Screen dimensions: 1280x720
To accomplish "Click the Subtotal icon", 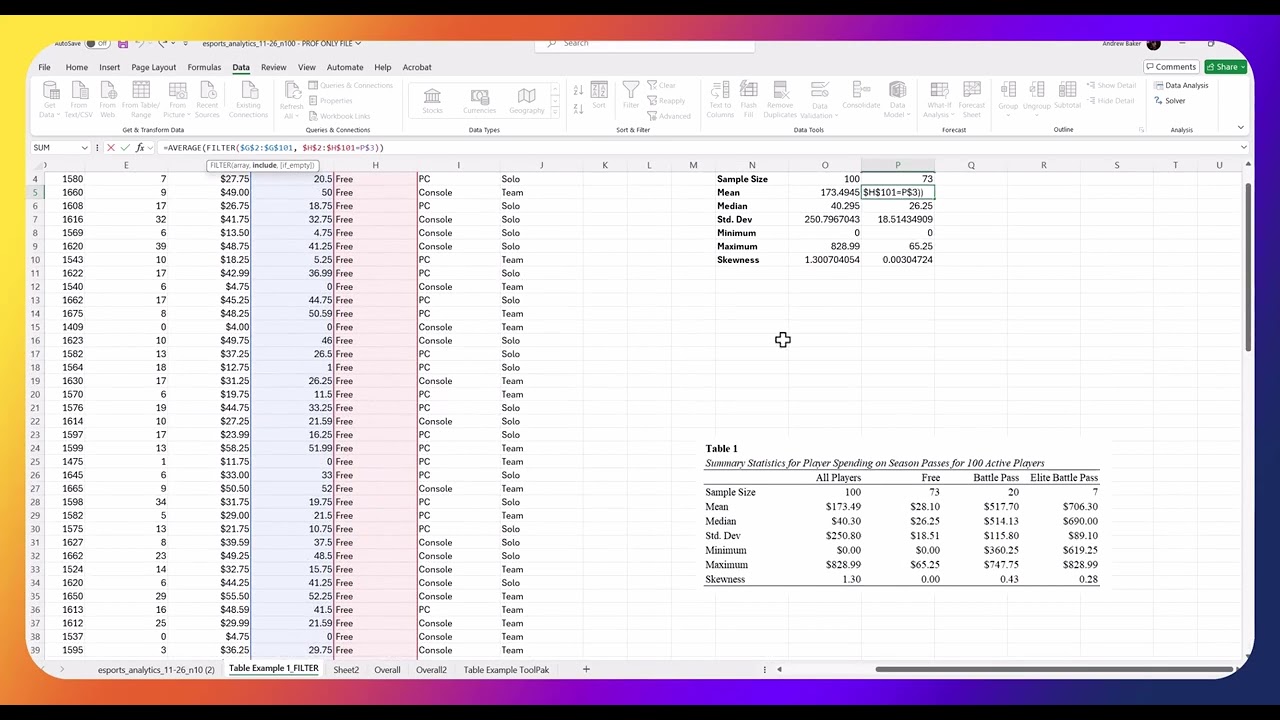I will 1067,91.
